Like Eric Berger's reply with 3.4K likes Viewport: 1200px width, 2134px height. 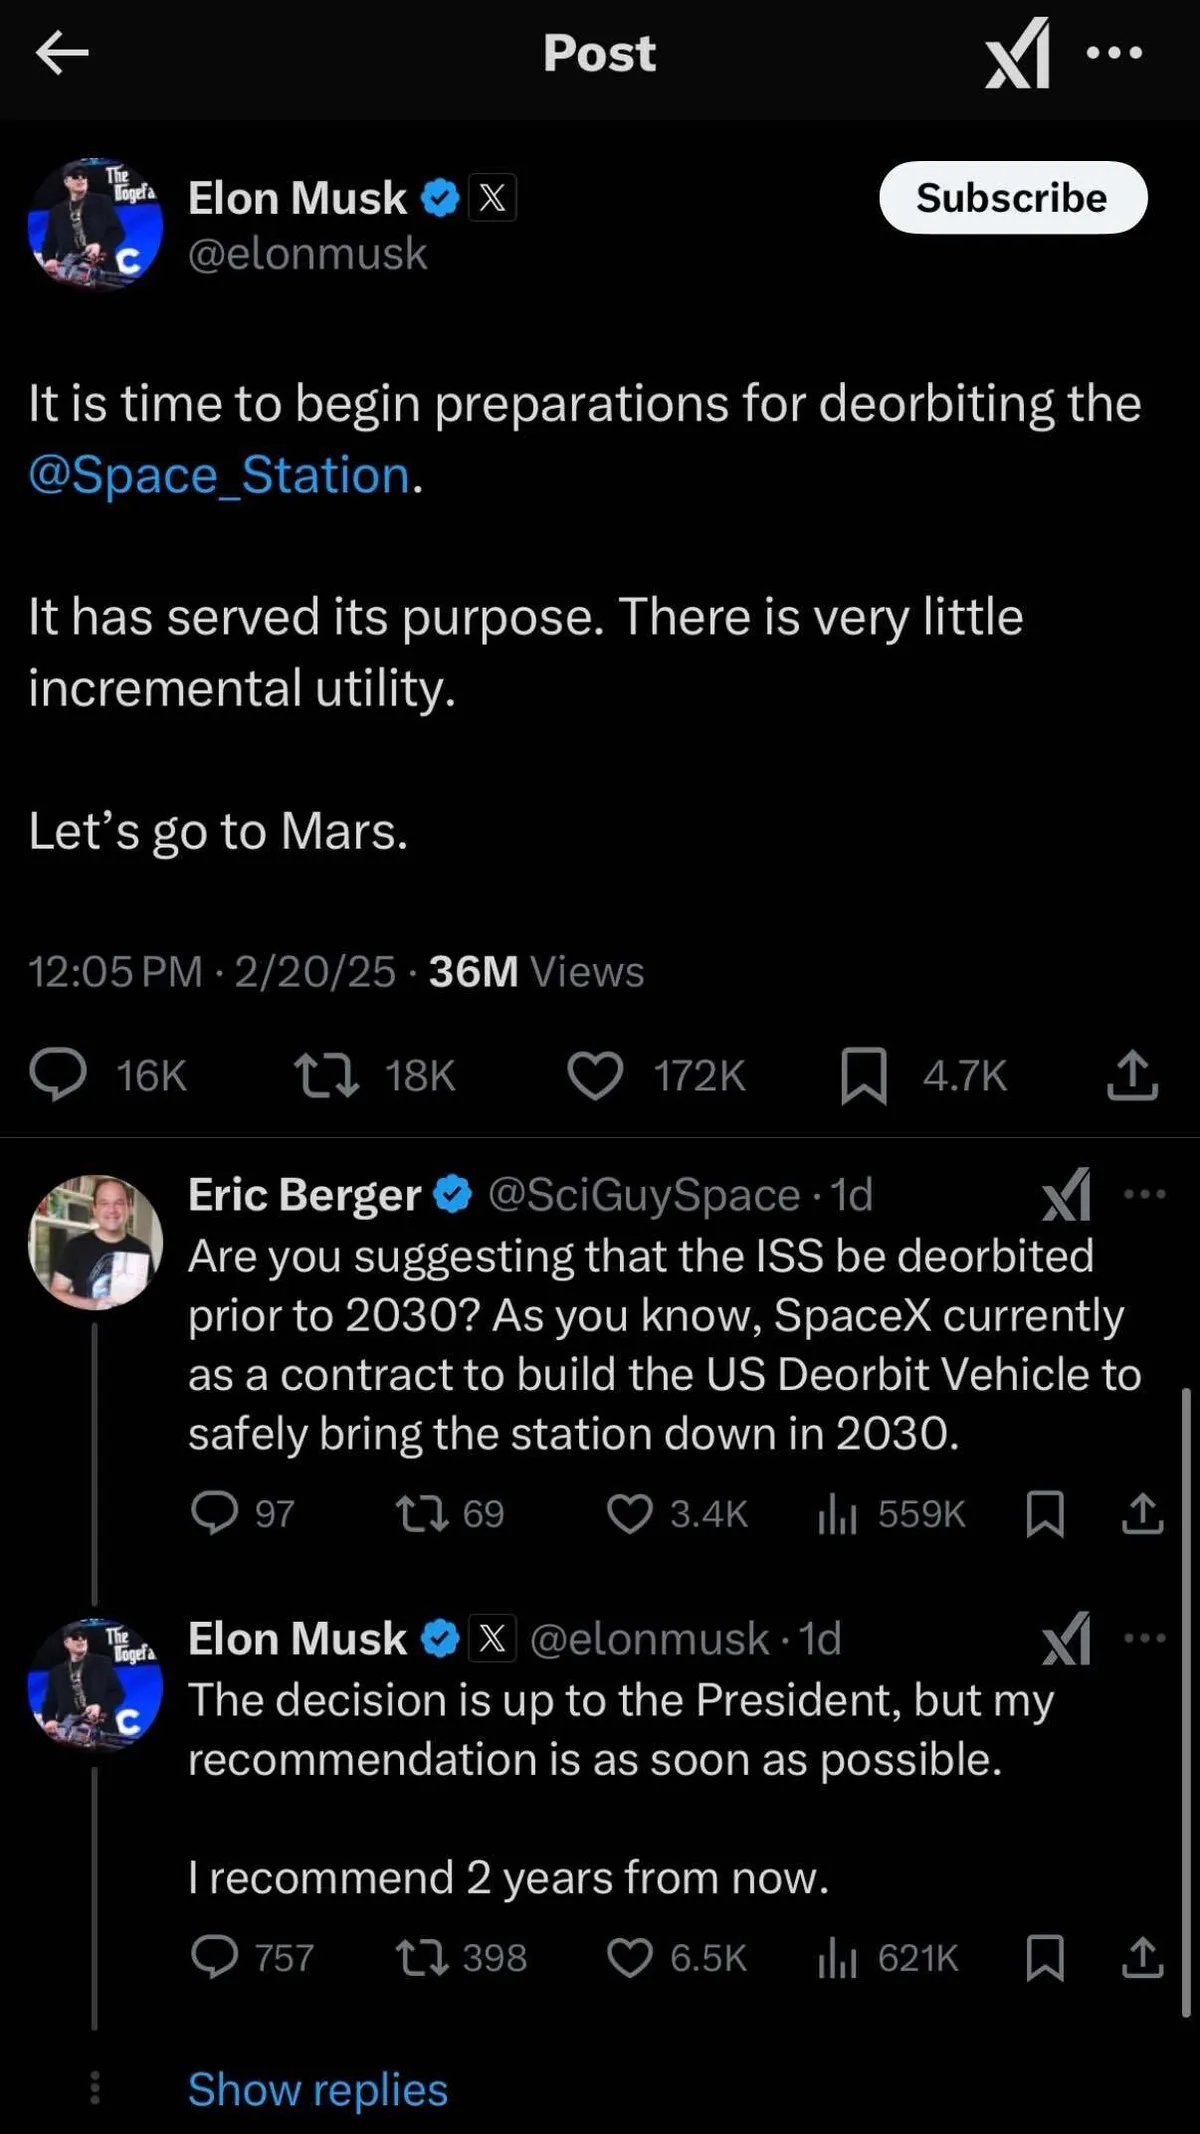pos(630,1514)
